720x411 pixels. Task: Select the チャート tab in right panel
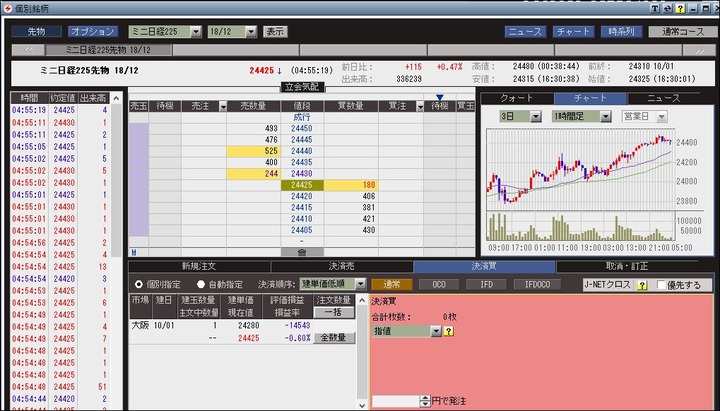(591, 98)
